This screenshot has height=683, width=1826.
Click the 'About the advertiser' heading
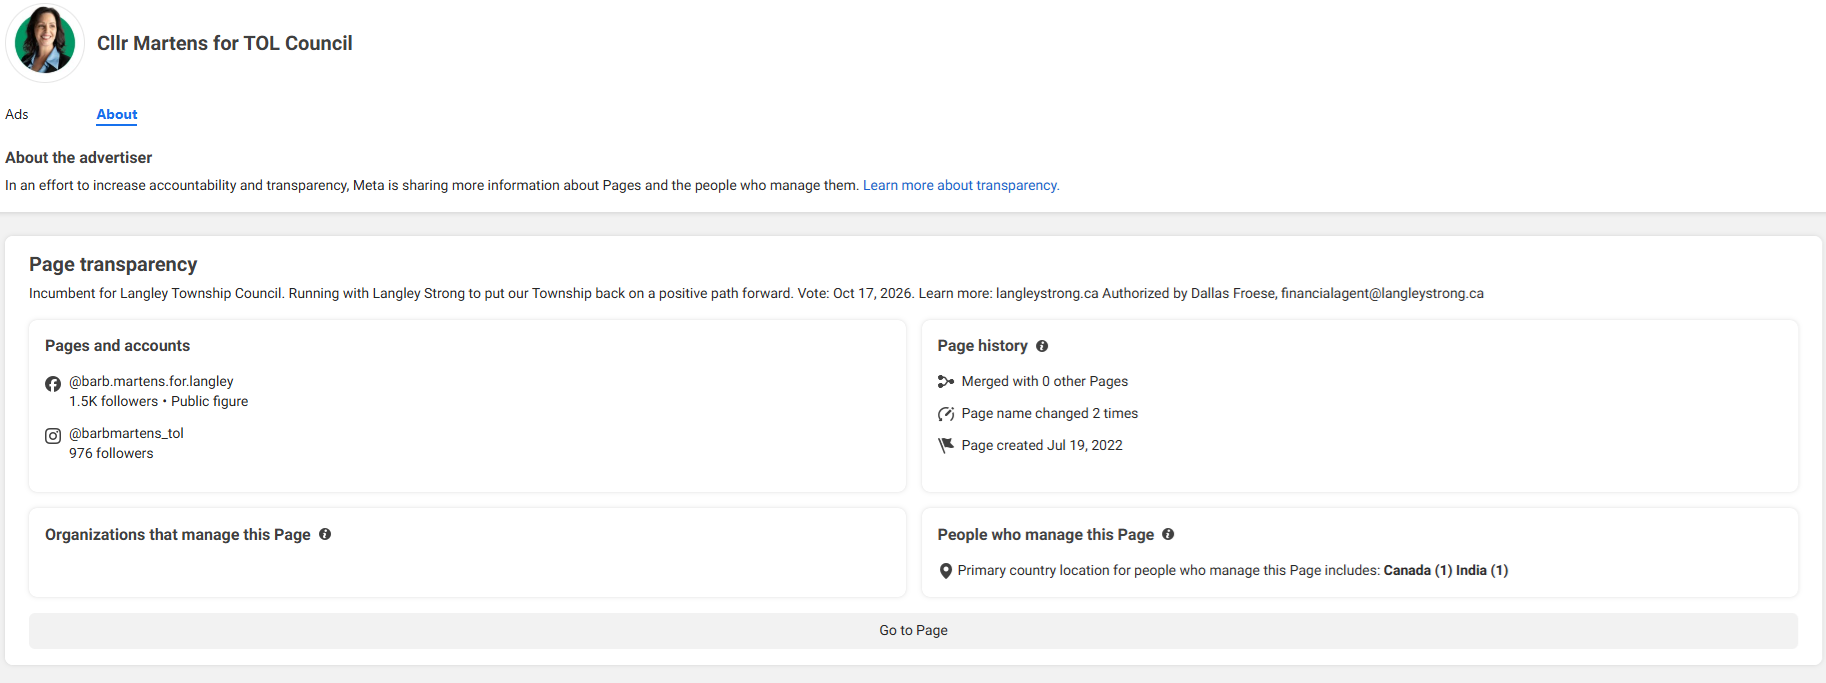click(79, 157)
